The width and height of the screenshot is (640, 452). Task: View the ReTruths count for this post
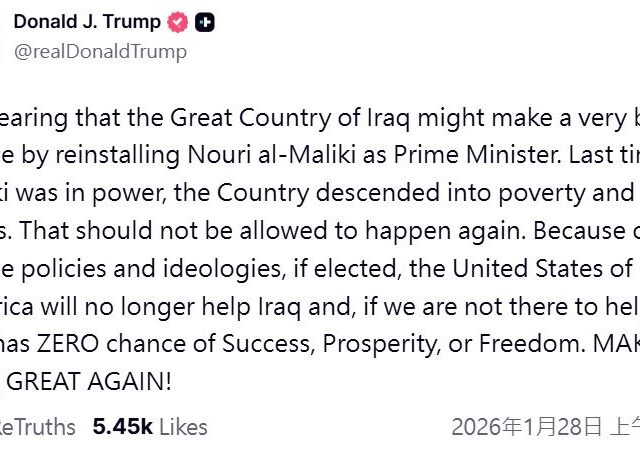(40, 427)
